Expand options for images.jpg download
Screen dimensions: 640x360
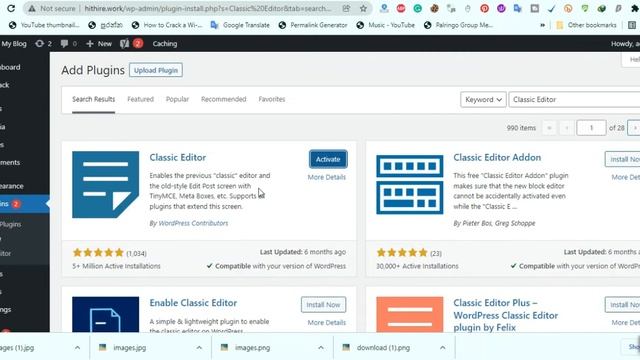click(x=199, y=348)
